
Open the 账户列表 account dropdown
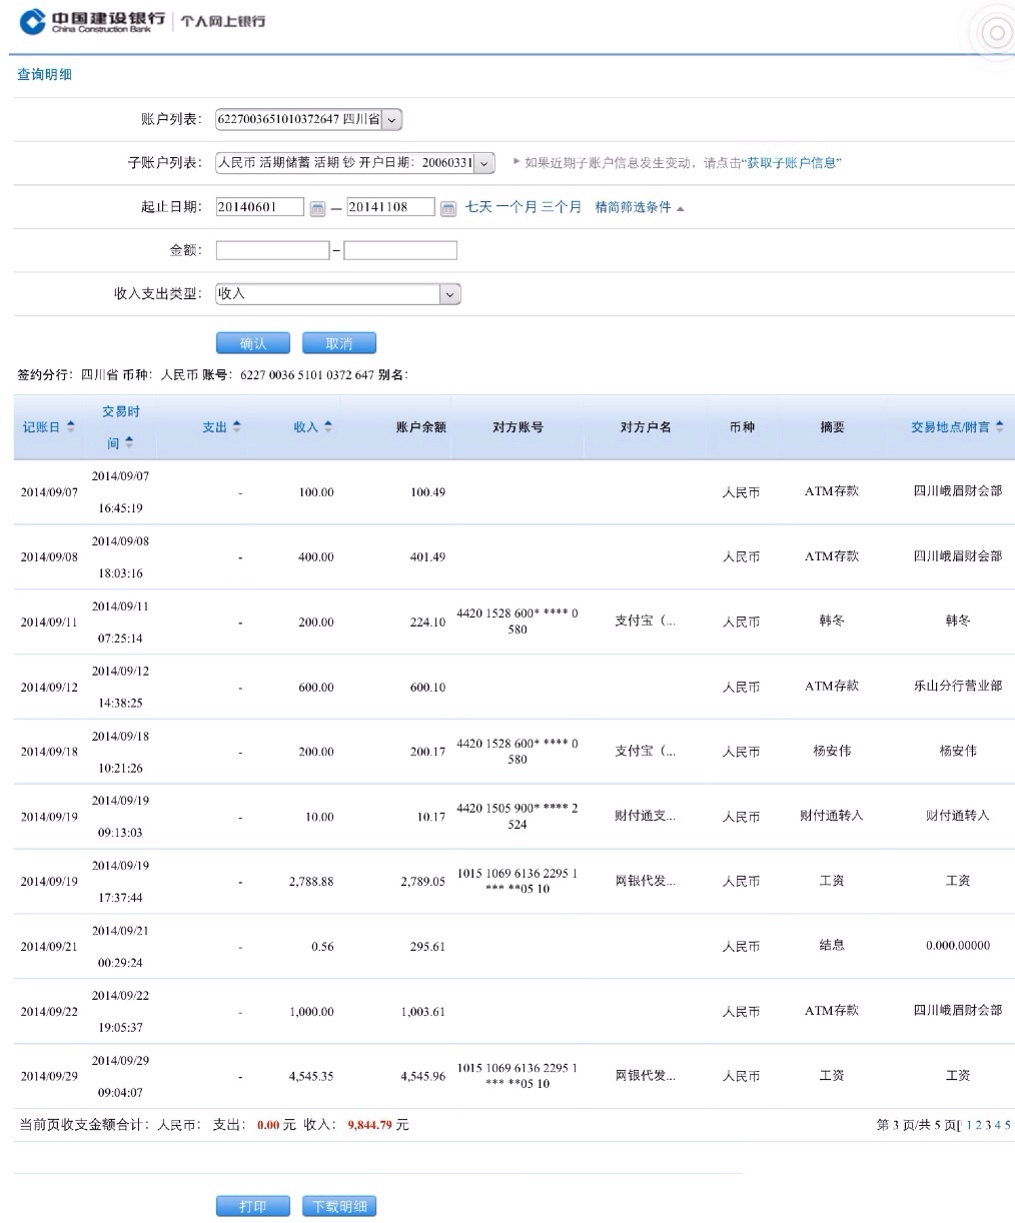tap(392, 120)
